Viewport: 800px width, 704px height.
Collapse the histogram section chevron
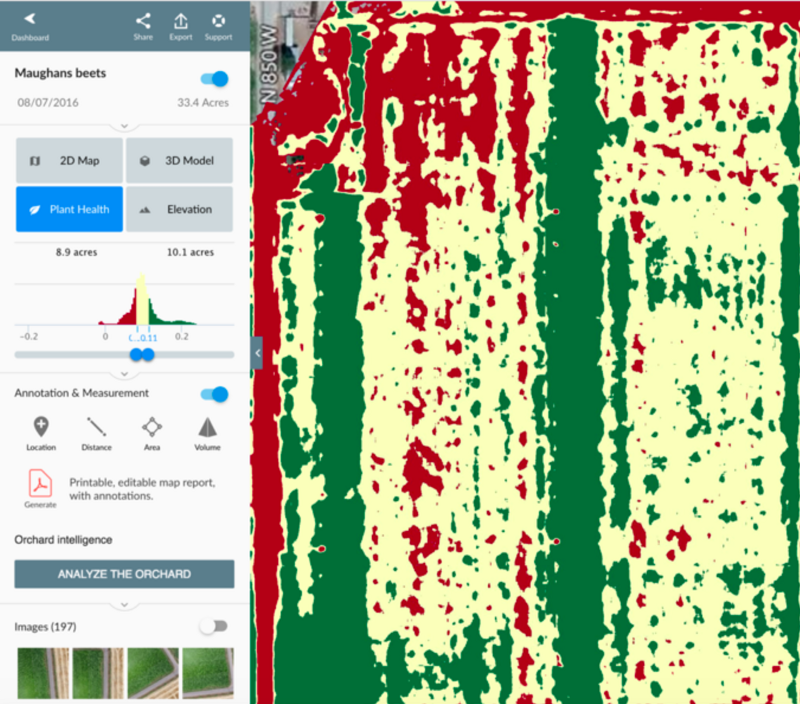123,375
